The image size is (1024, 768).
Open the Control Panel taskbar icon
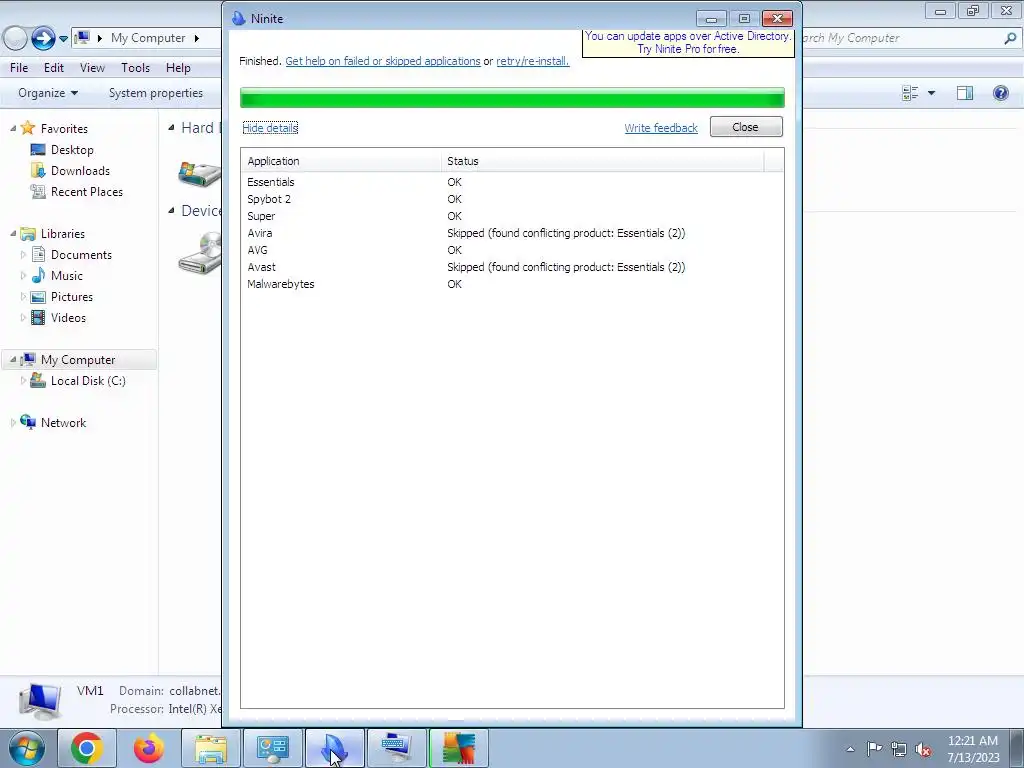click(x=273, y=748)
